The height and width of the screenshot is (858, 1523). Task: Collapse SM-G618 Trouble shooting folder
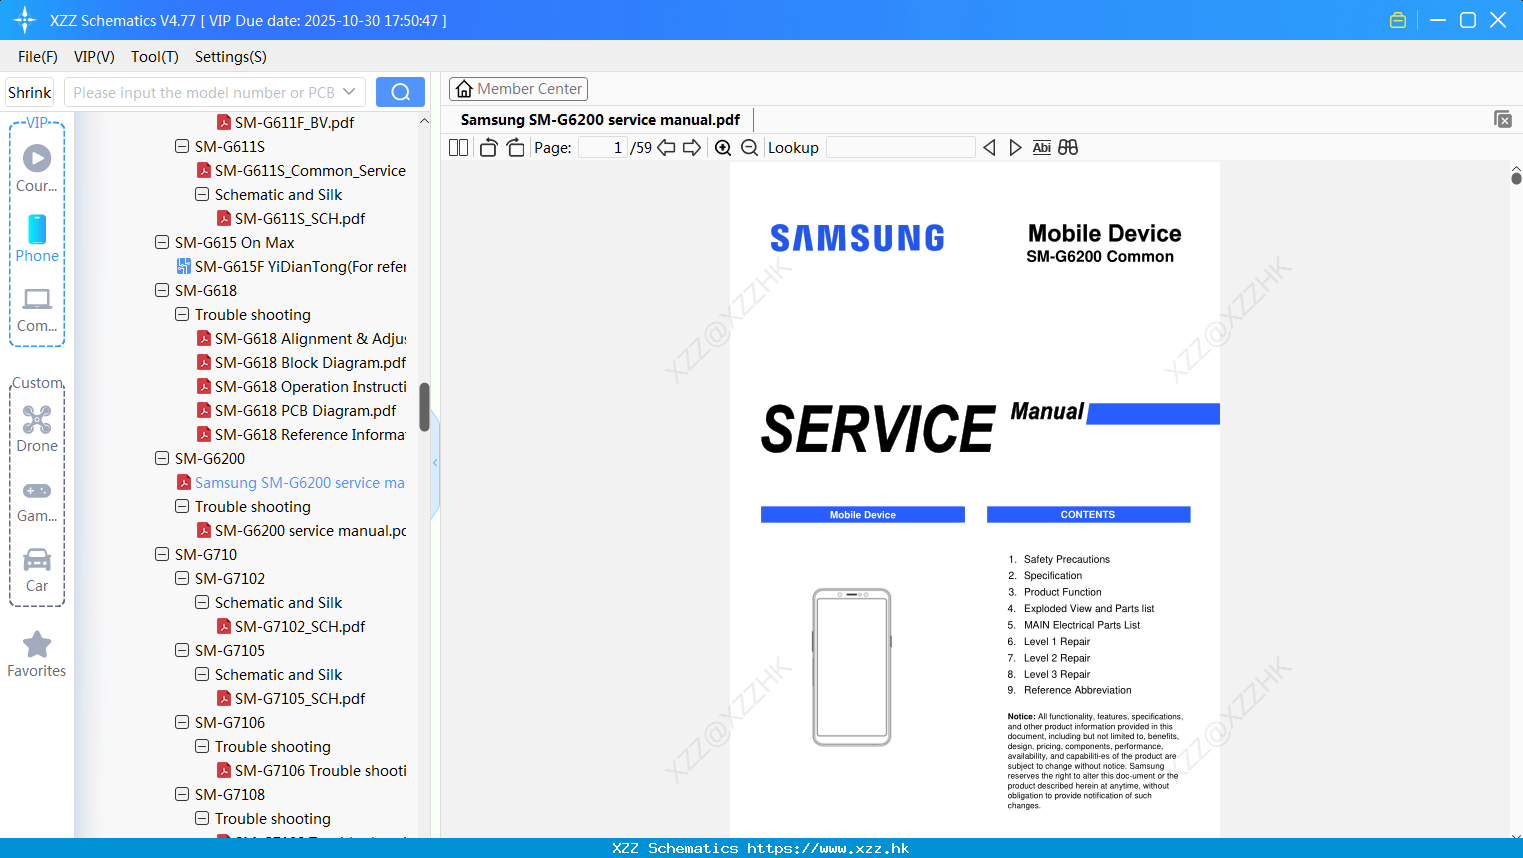[182, 314]
